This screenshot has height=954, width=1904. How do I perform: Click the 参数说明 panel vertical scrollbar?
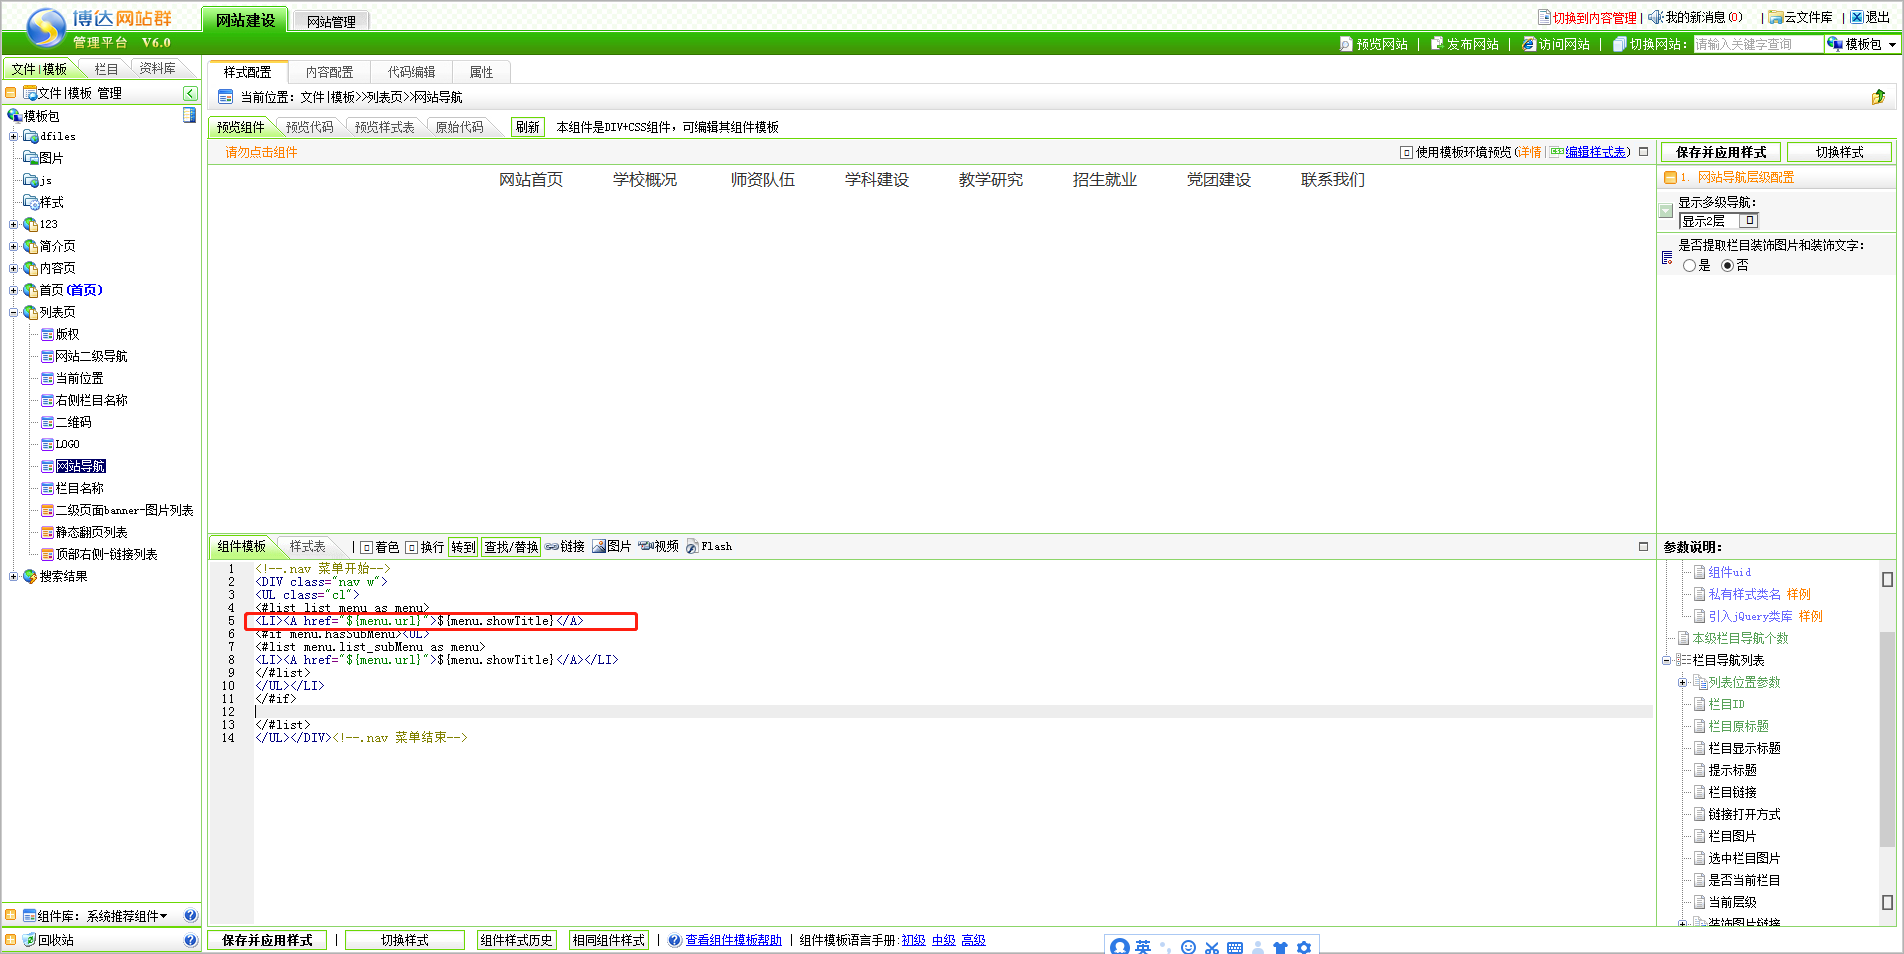coord(1887,740)
